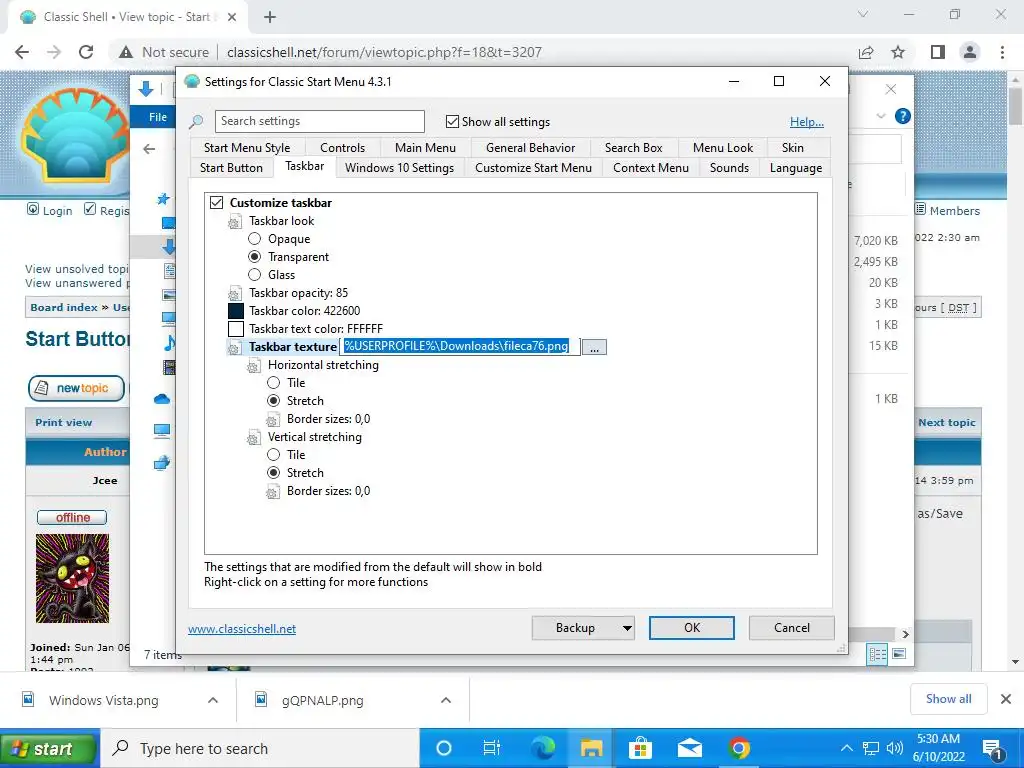Click the volume speaker icon in system tray
This screenshot has width=1024, height=768.
click(895, 748)
